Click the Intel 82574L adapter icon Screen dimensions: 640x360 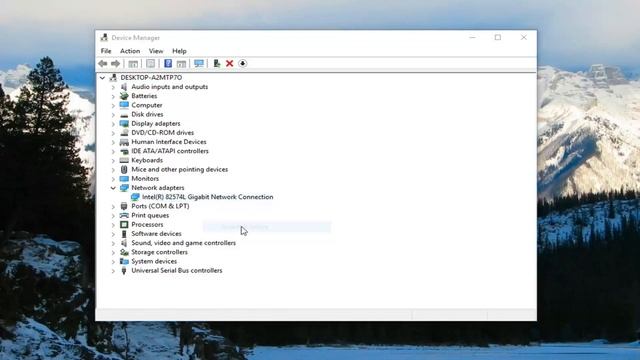(x=135, y=197)
